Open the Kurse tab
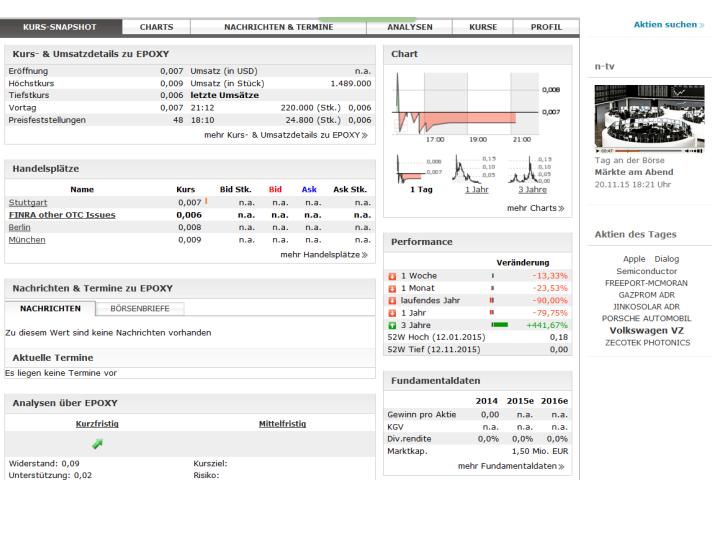 483,27
